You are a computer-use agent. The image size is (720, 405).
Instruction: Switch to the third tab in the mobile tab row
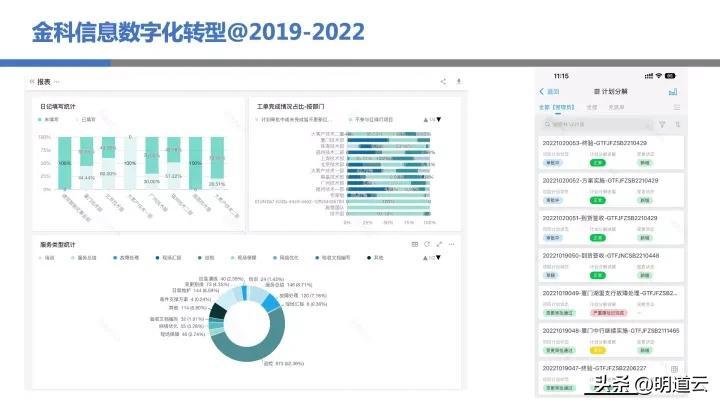(616, 106)
